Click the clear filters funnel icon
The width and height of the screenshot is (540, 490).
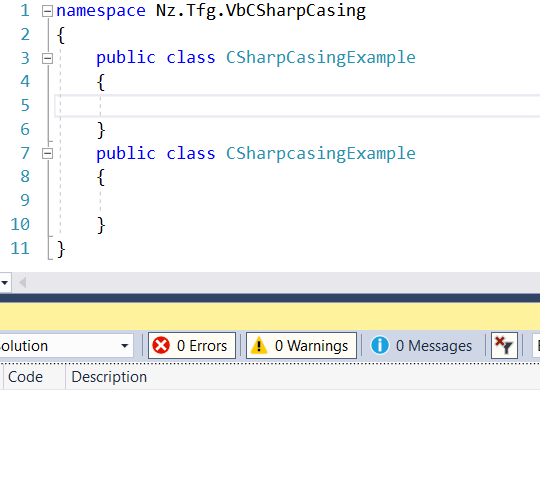pos(504,345)
